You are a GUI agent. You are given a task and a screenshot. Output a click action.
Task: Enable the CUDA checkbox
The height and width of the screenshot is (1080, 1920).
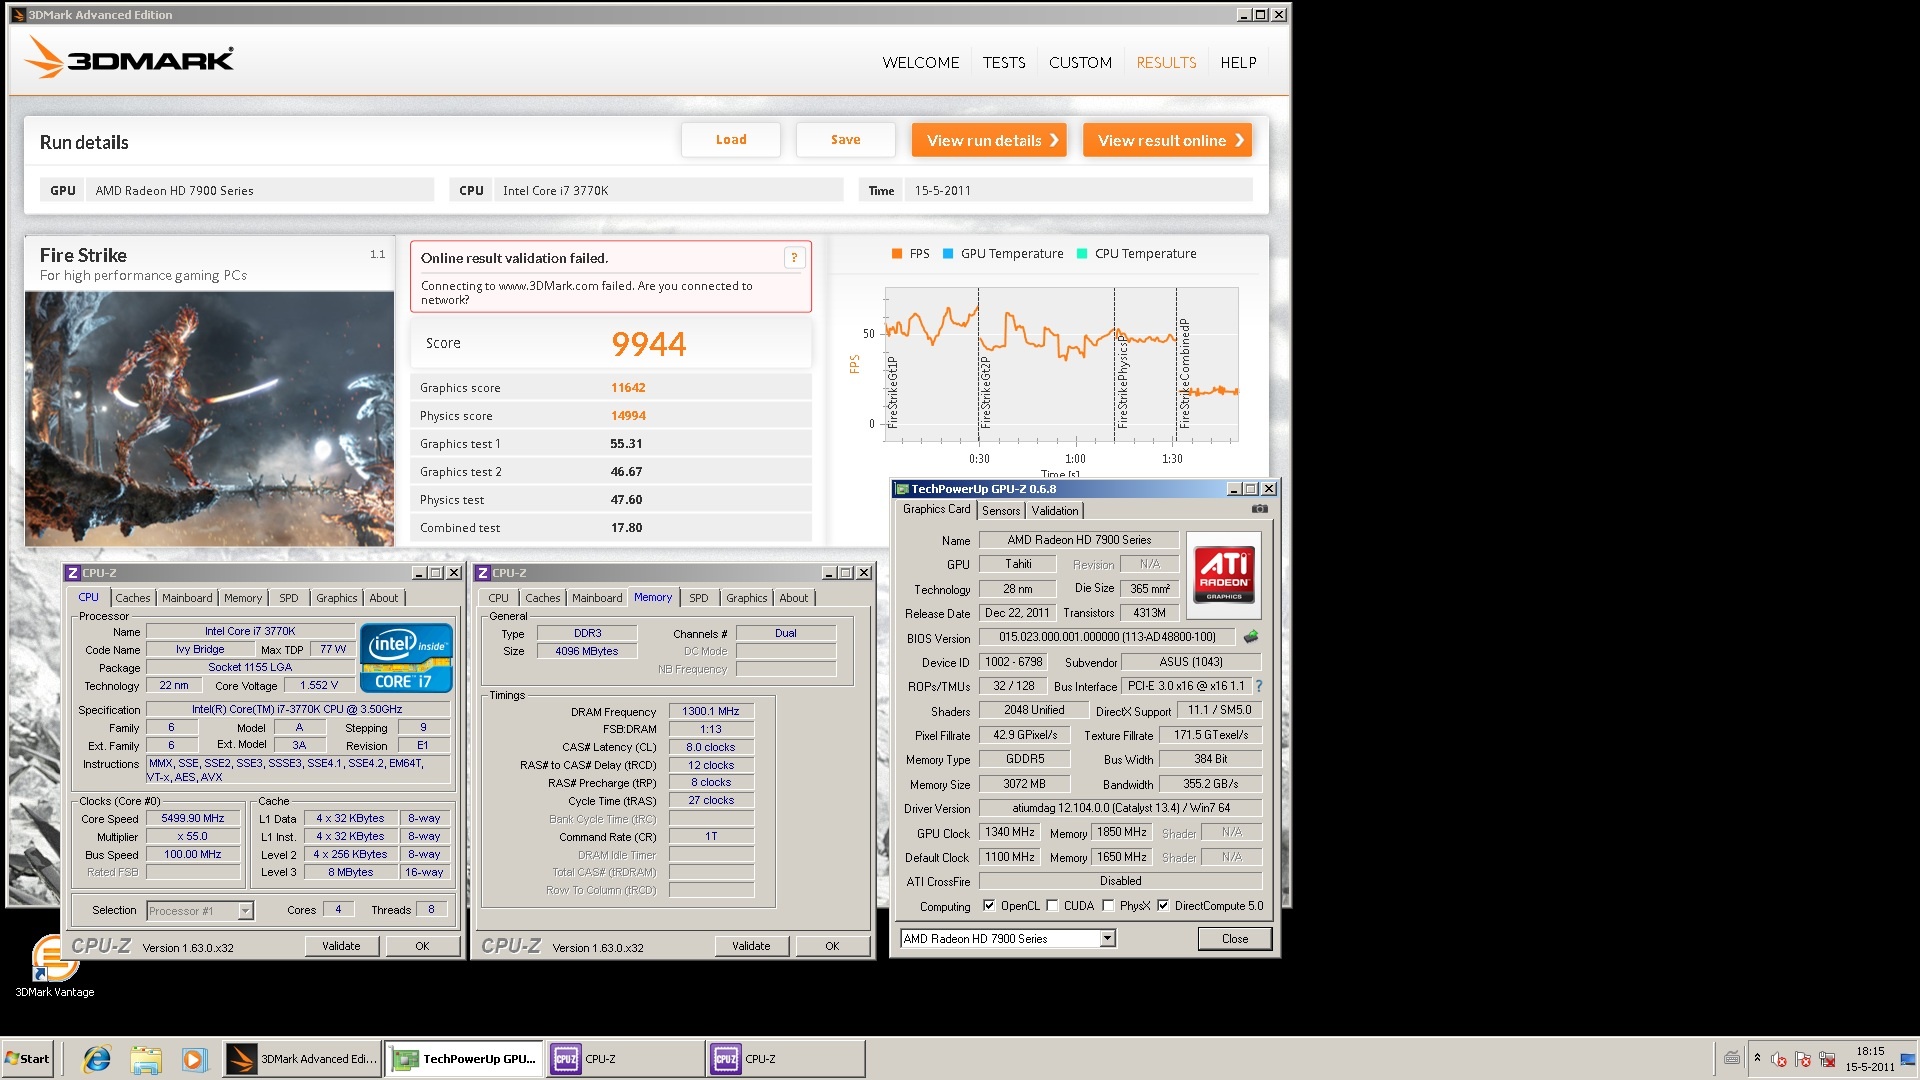1052,906
